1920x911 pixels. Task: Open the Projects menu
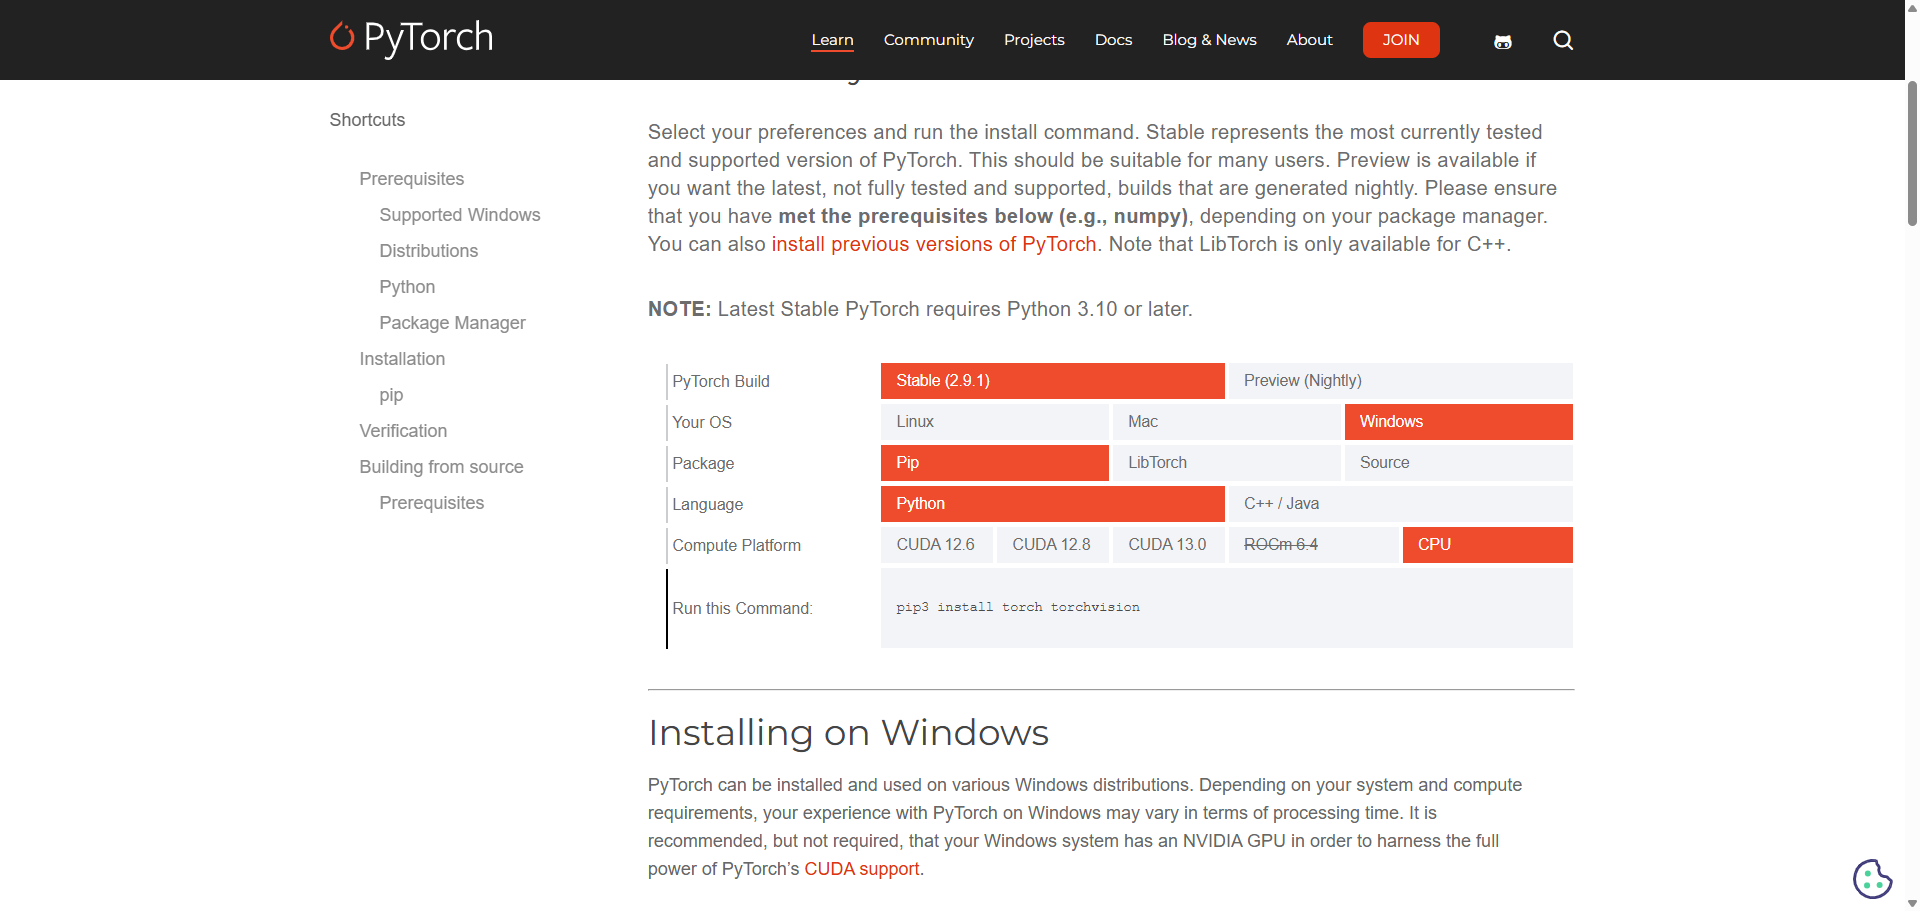[1034, 40]
